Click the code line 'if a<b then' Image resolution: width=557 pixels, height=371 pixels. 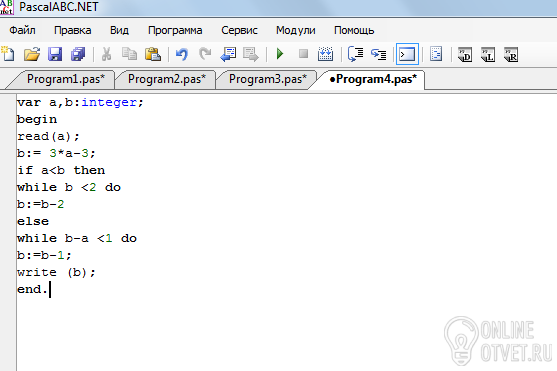coord(61,170)
